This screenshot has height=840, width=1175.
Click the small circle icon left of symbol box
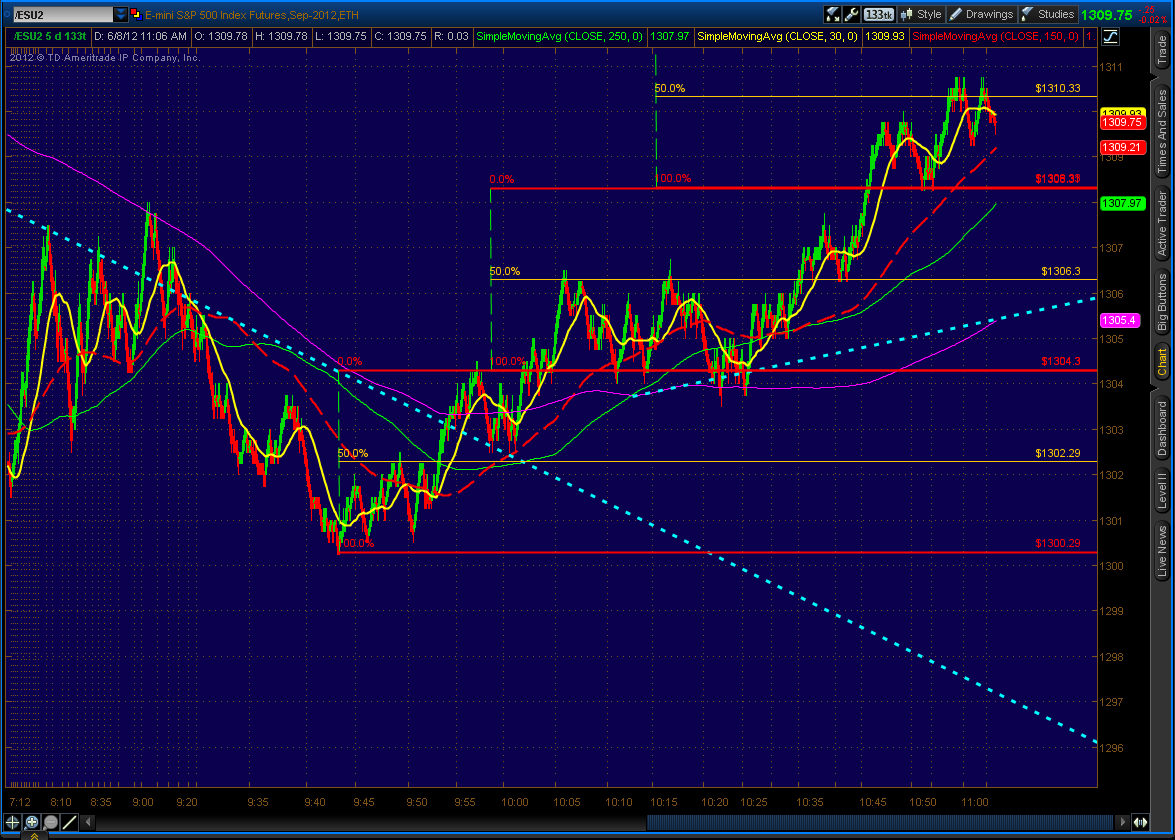[7, 14]
